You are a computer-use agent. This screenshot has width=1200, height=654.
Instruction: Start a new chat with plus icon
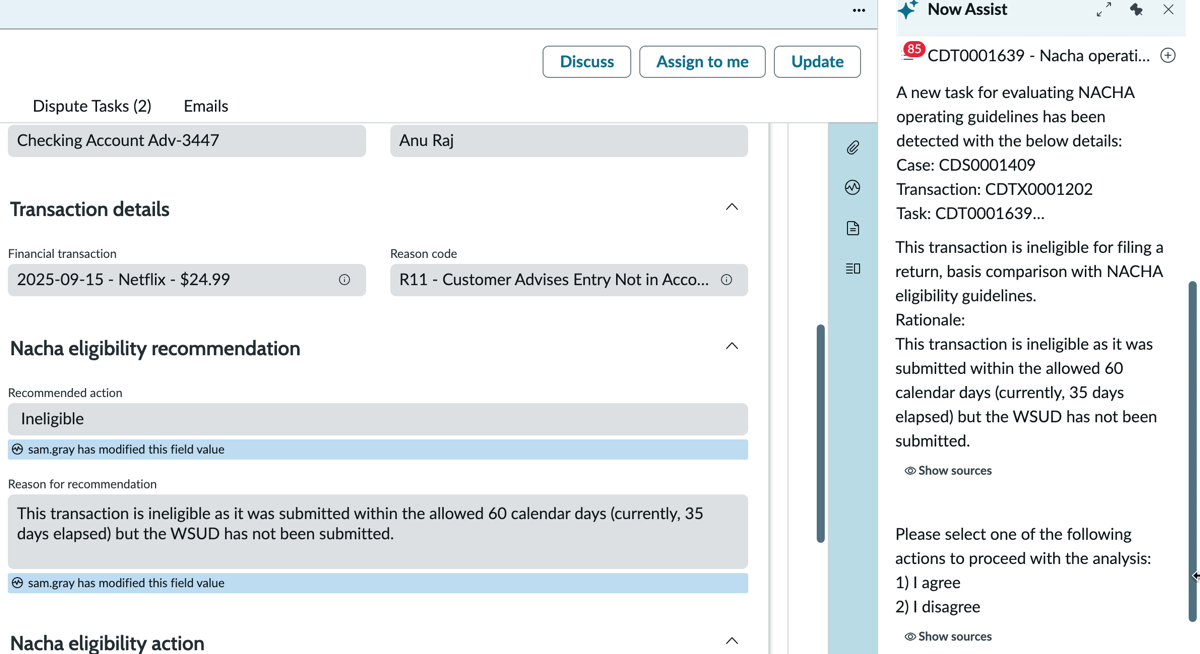coord(1168,56)
